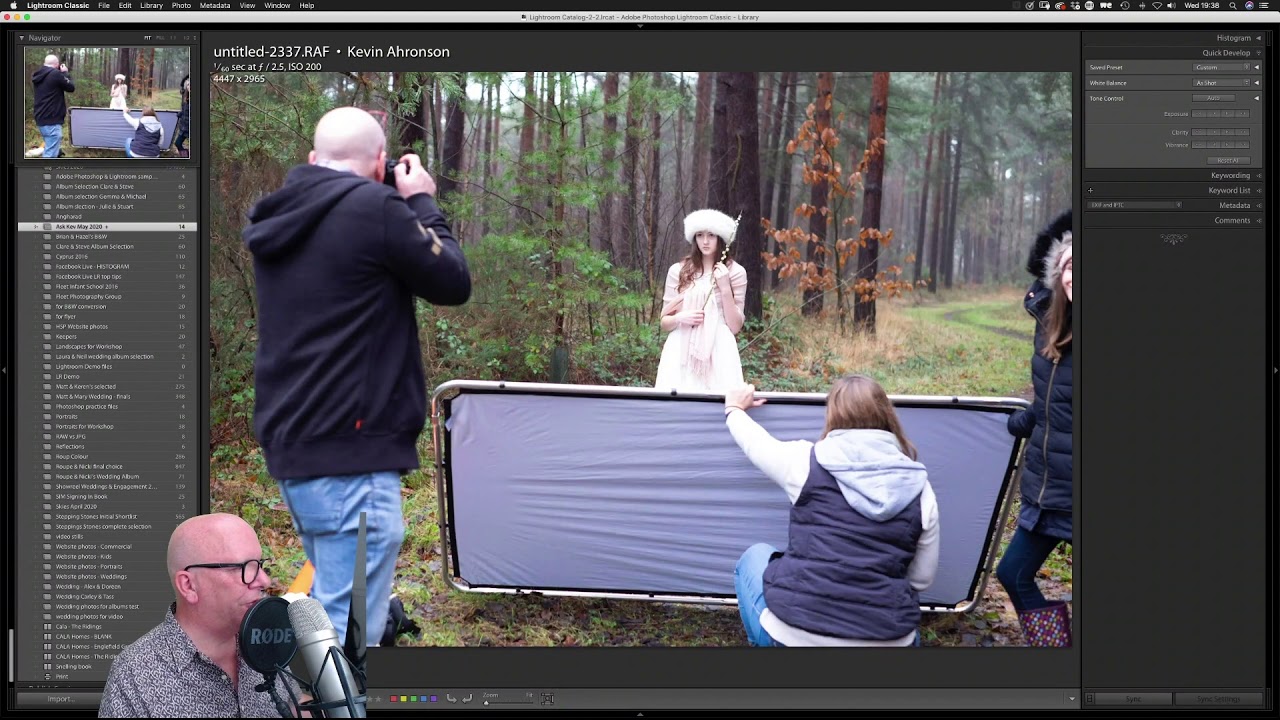Select the Keepers collection
This screenshot has height=720, width=1280.
click(107, 337)
